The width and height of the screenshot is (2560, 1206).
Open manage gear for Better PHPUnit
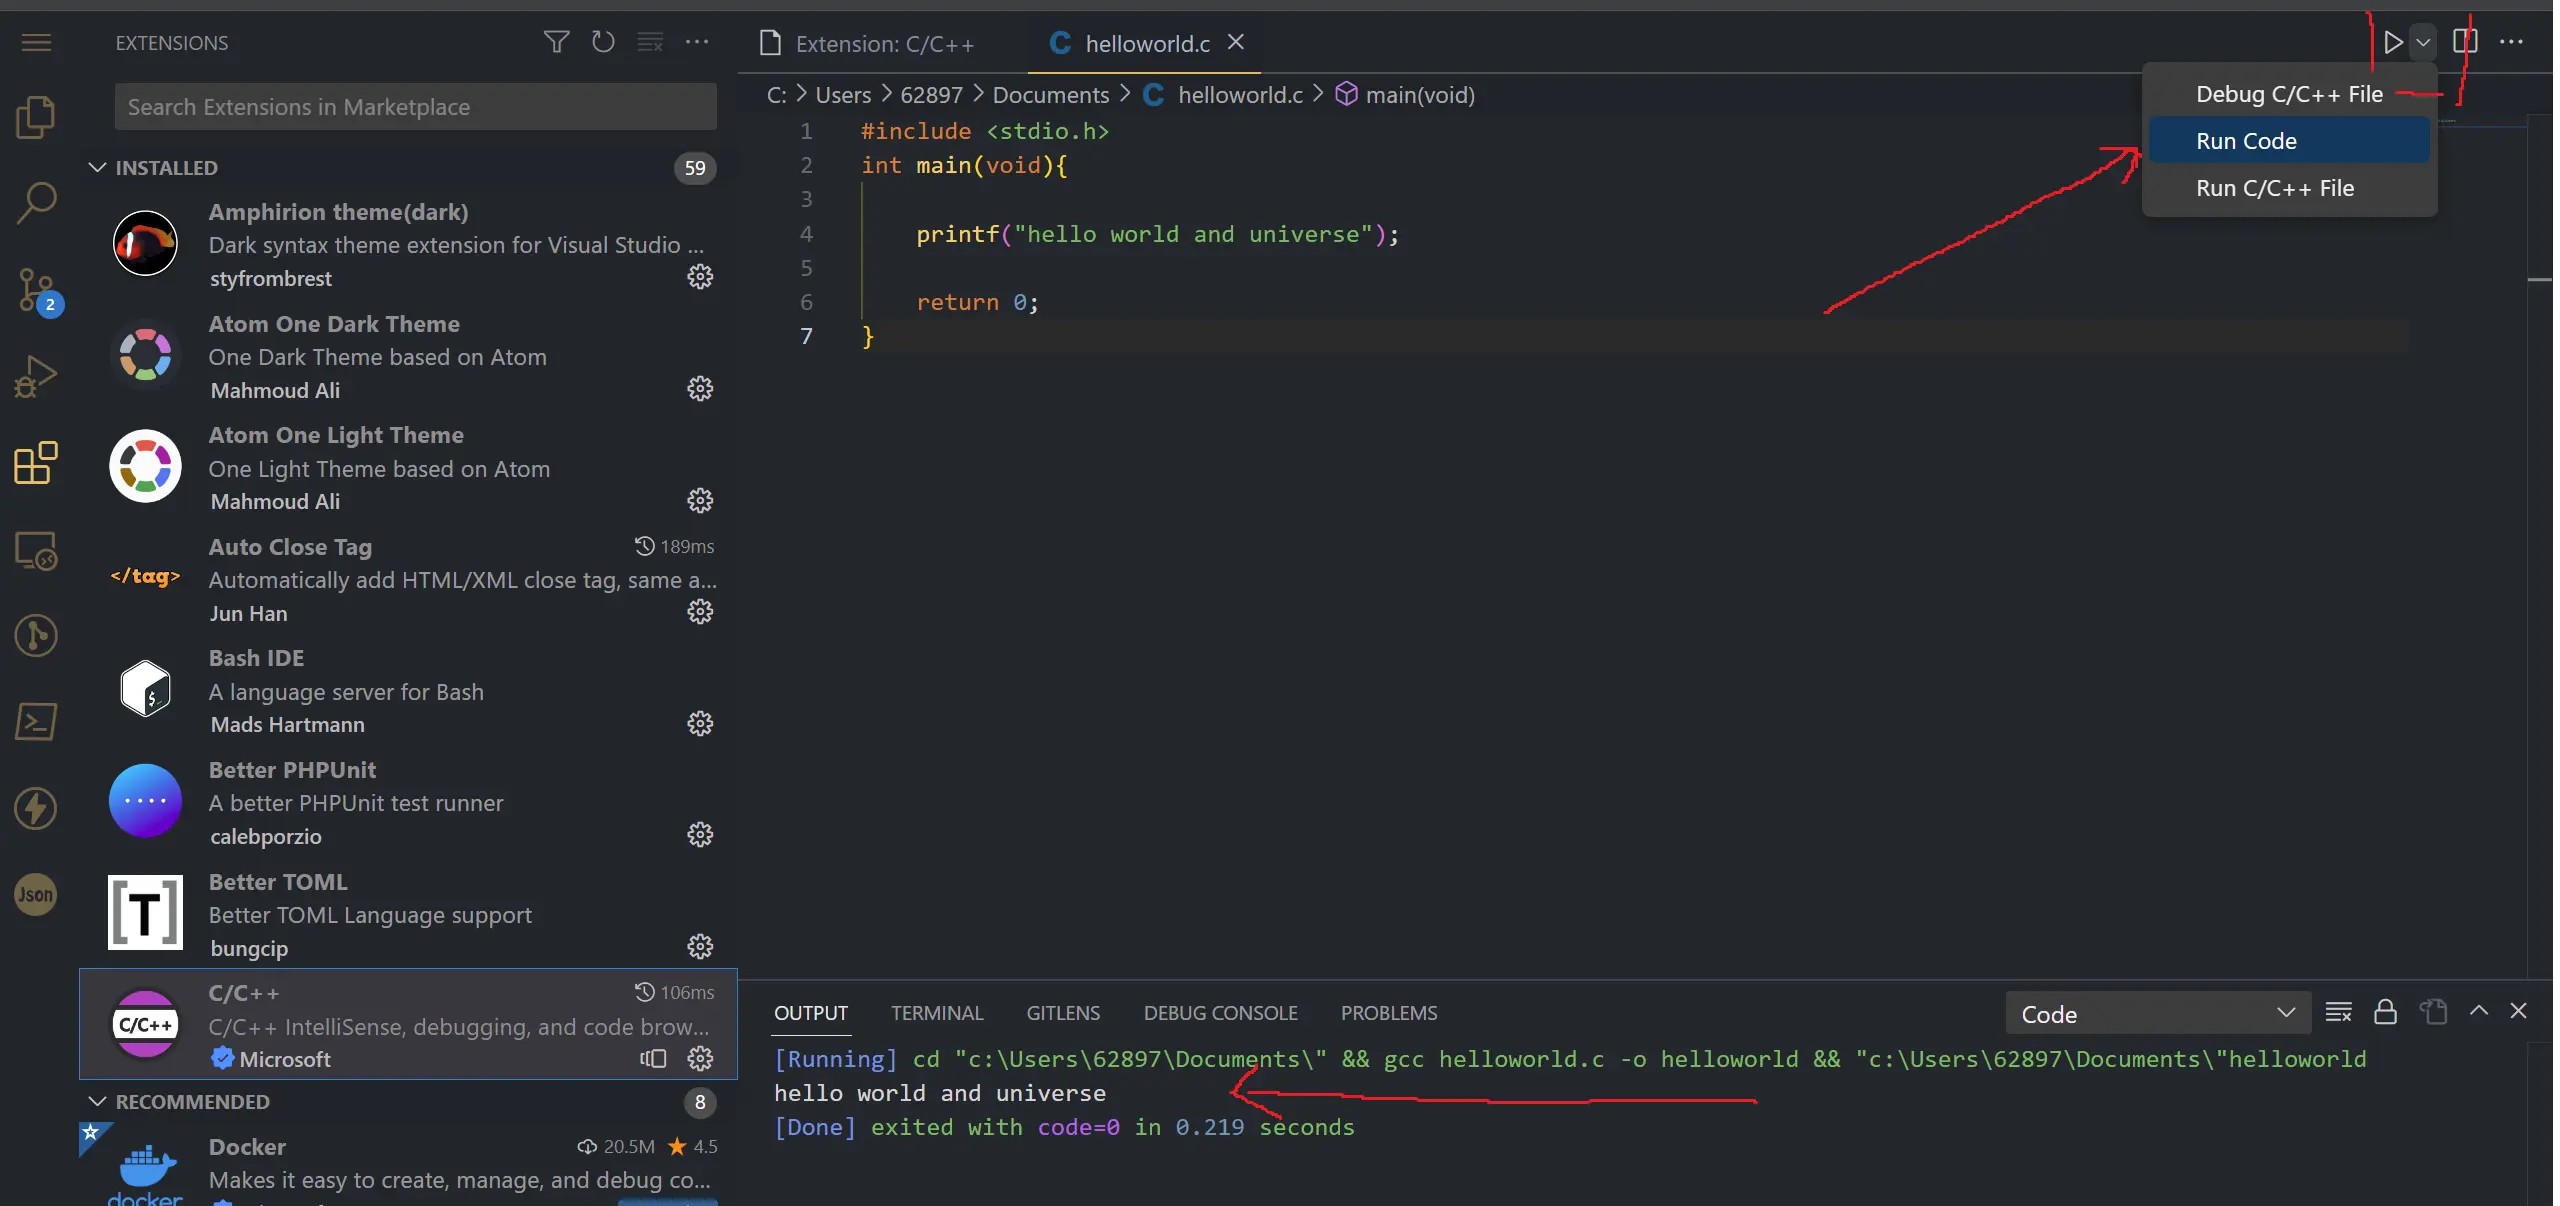point(700,835)
